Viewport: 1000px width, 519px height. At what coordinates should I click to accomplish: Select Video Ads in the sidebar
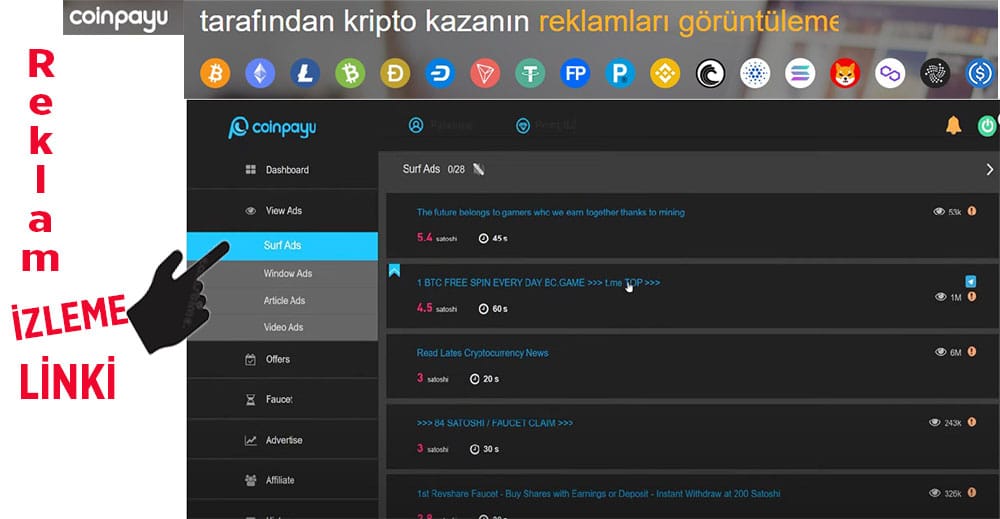tap(283, 327)
